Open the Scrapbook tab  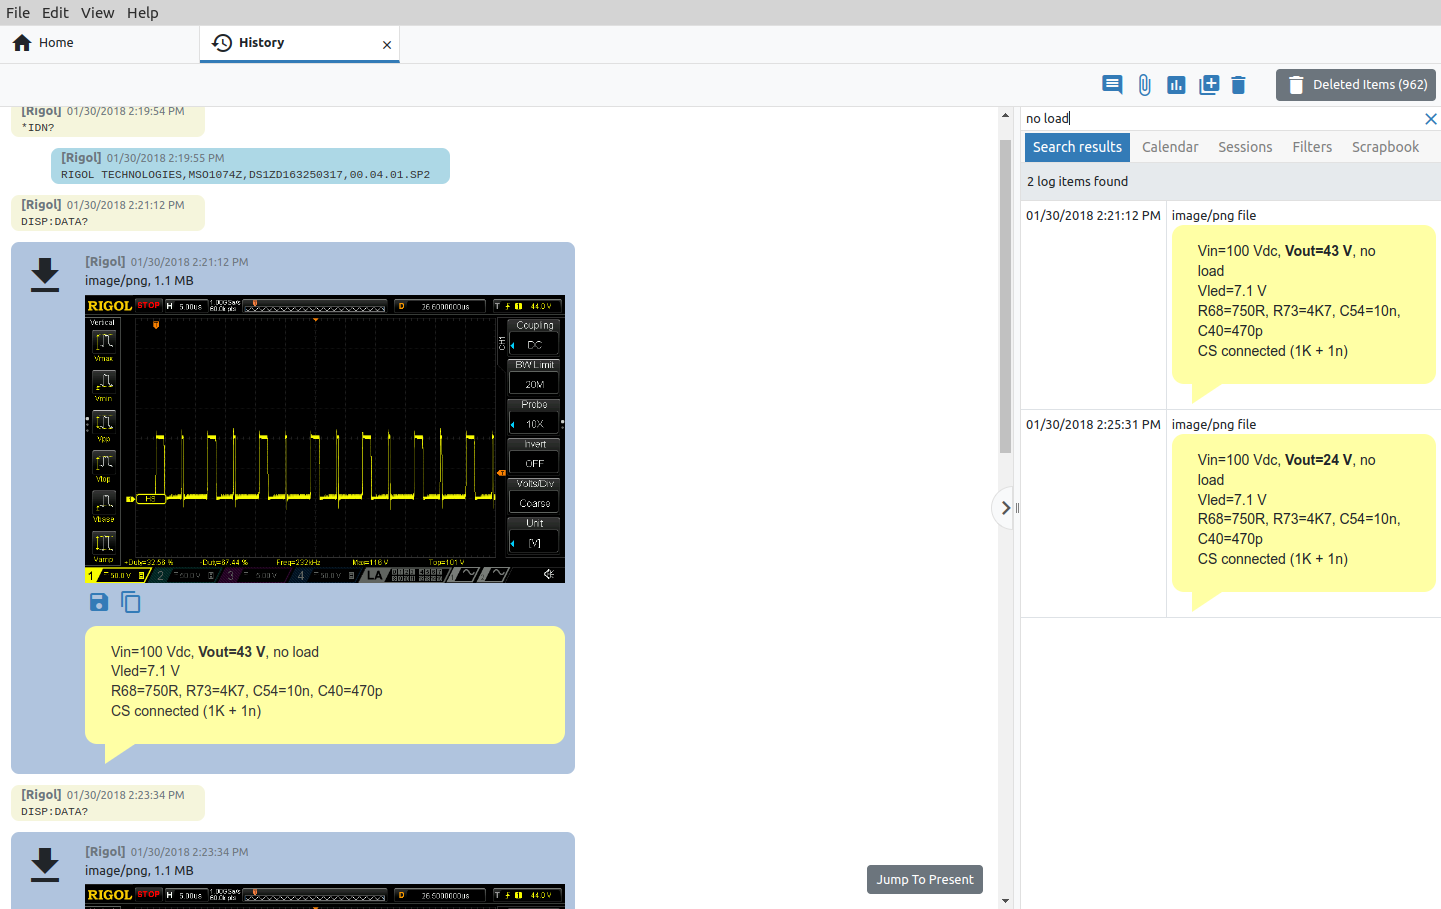click(1385, 147)
